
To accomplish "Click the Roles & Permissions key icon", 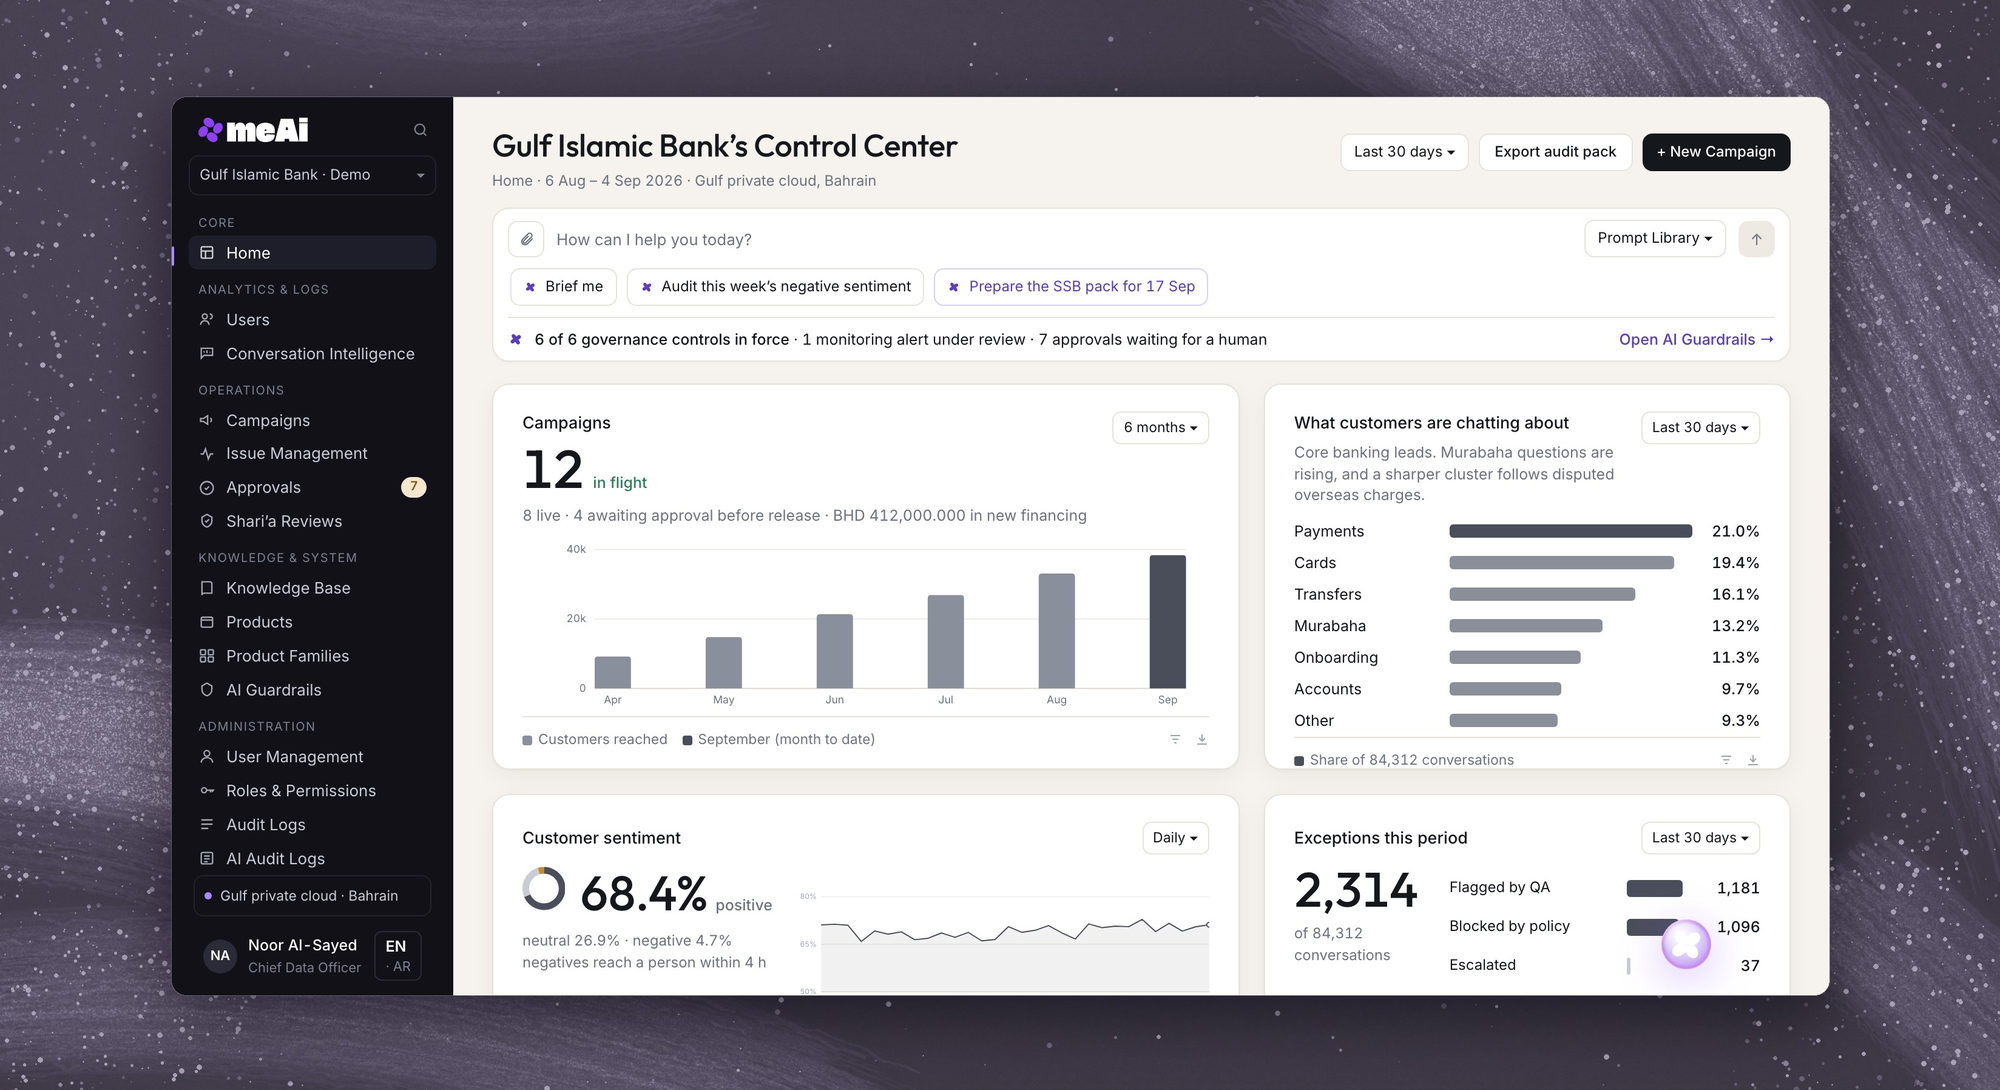I will 207,791.
